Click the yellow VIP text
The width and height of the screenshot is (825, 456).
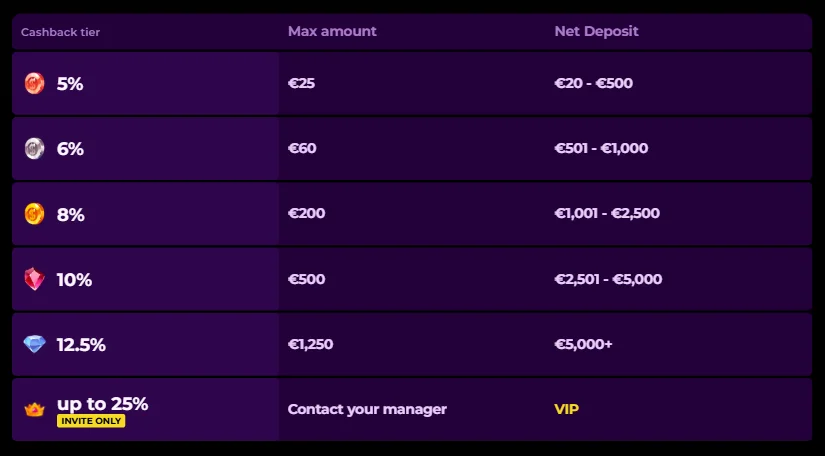pyautogui.click(x=566, y=409)
